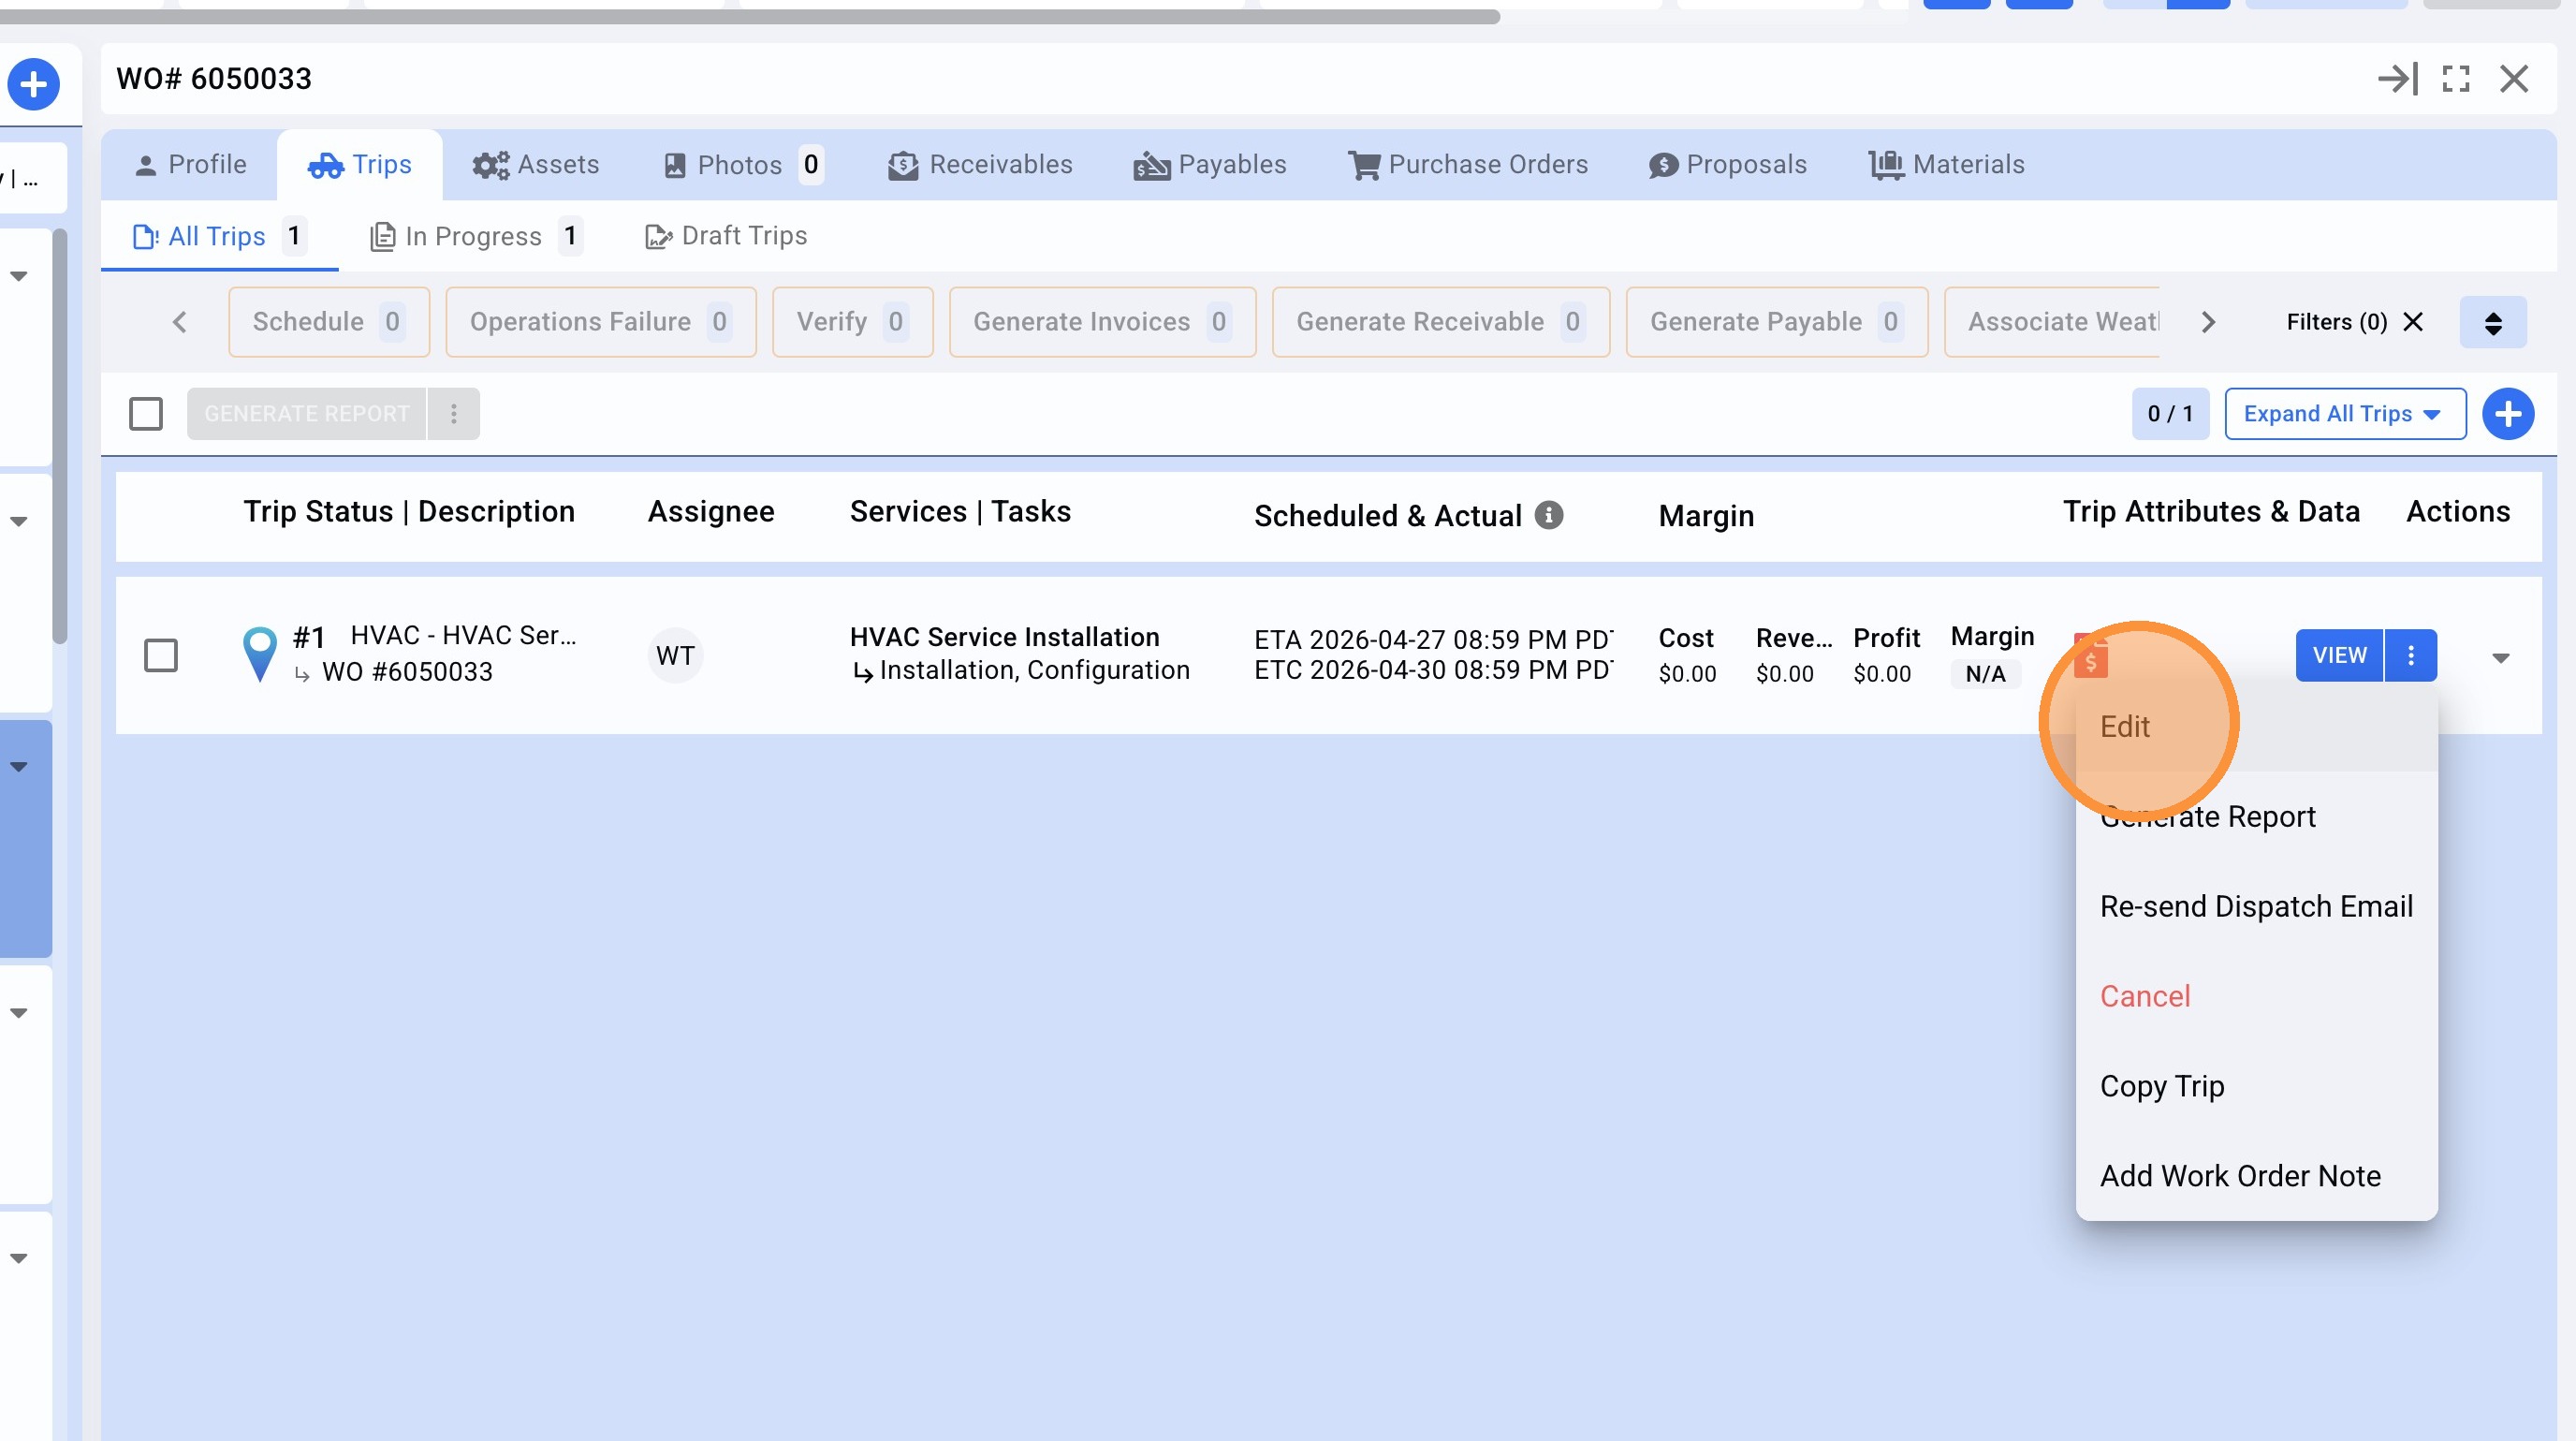This screenshot has height=1441, width=2576.
Task: Open three-dot menu beside Generate Report
Action: [454, 414]
